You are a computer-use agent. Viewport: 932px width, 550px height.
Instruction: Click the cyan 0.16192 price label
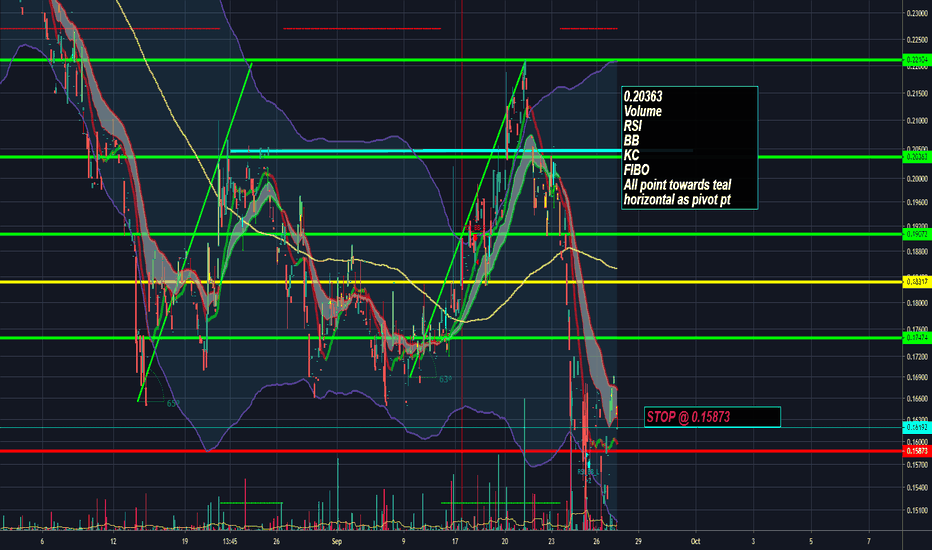coord(917,428)
